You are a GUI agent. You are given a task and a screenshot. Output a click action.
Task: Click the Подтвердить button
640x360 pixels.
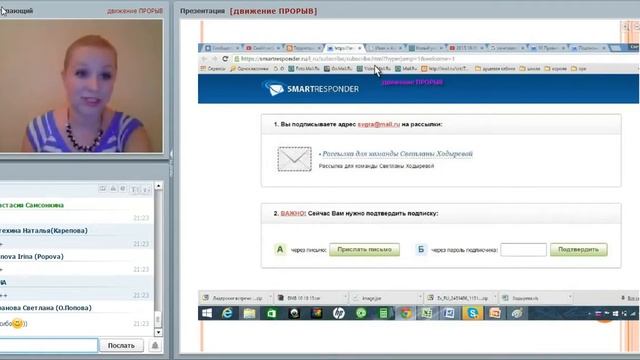pyautogui.click(x=578, y=249)
